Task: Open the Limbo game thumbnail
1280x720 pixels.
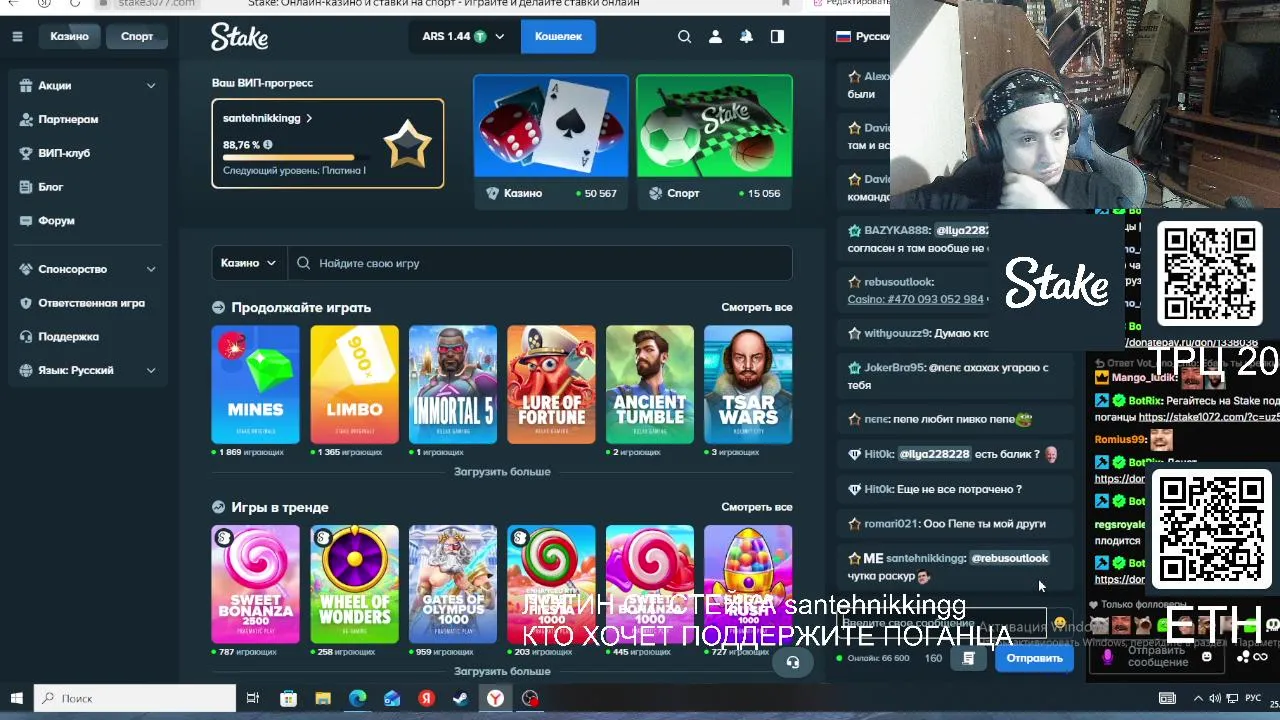Action: [x=354, y=384]
